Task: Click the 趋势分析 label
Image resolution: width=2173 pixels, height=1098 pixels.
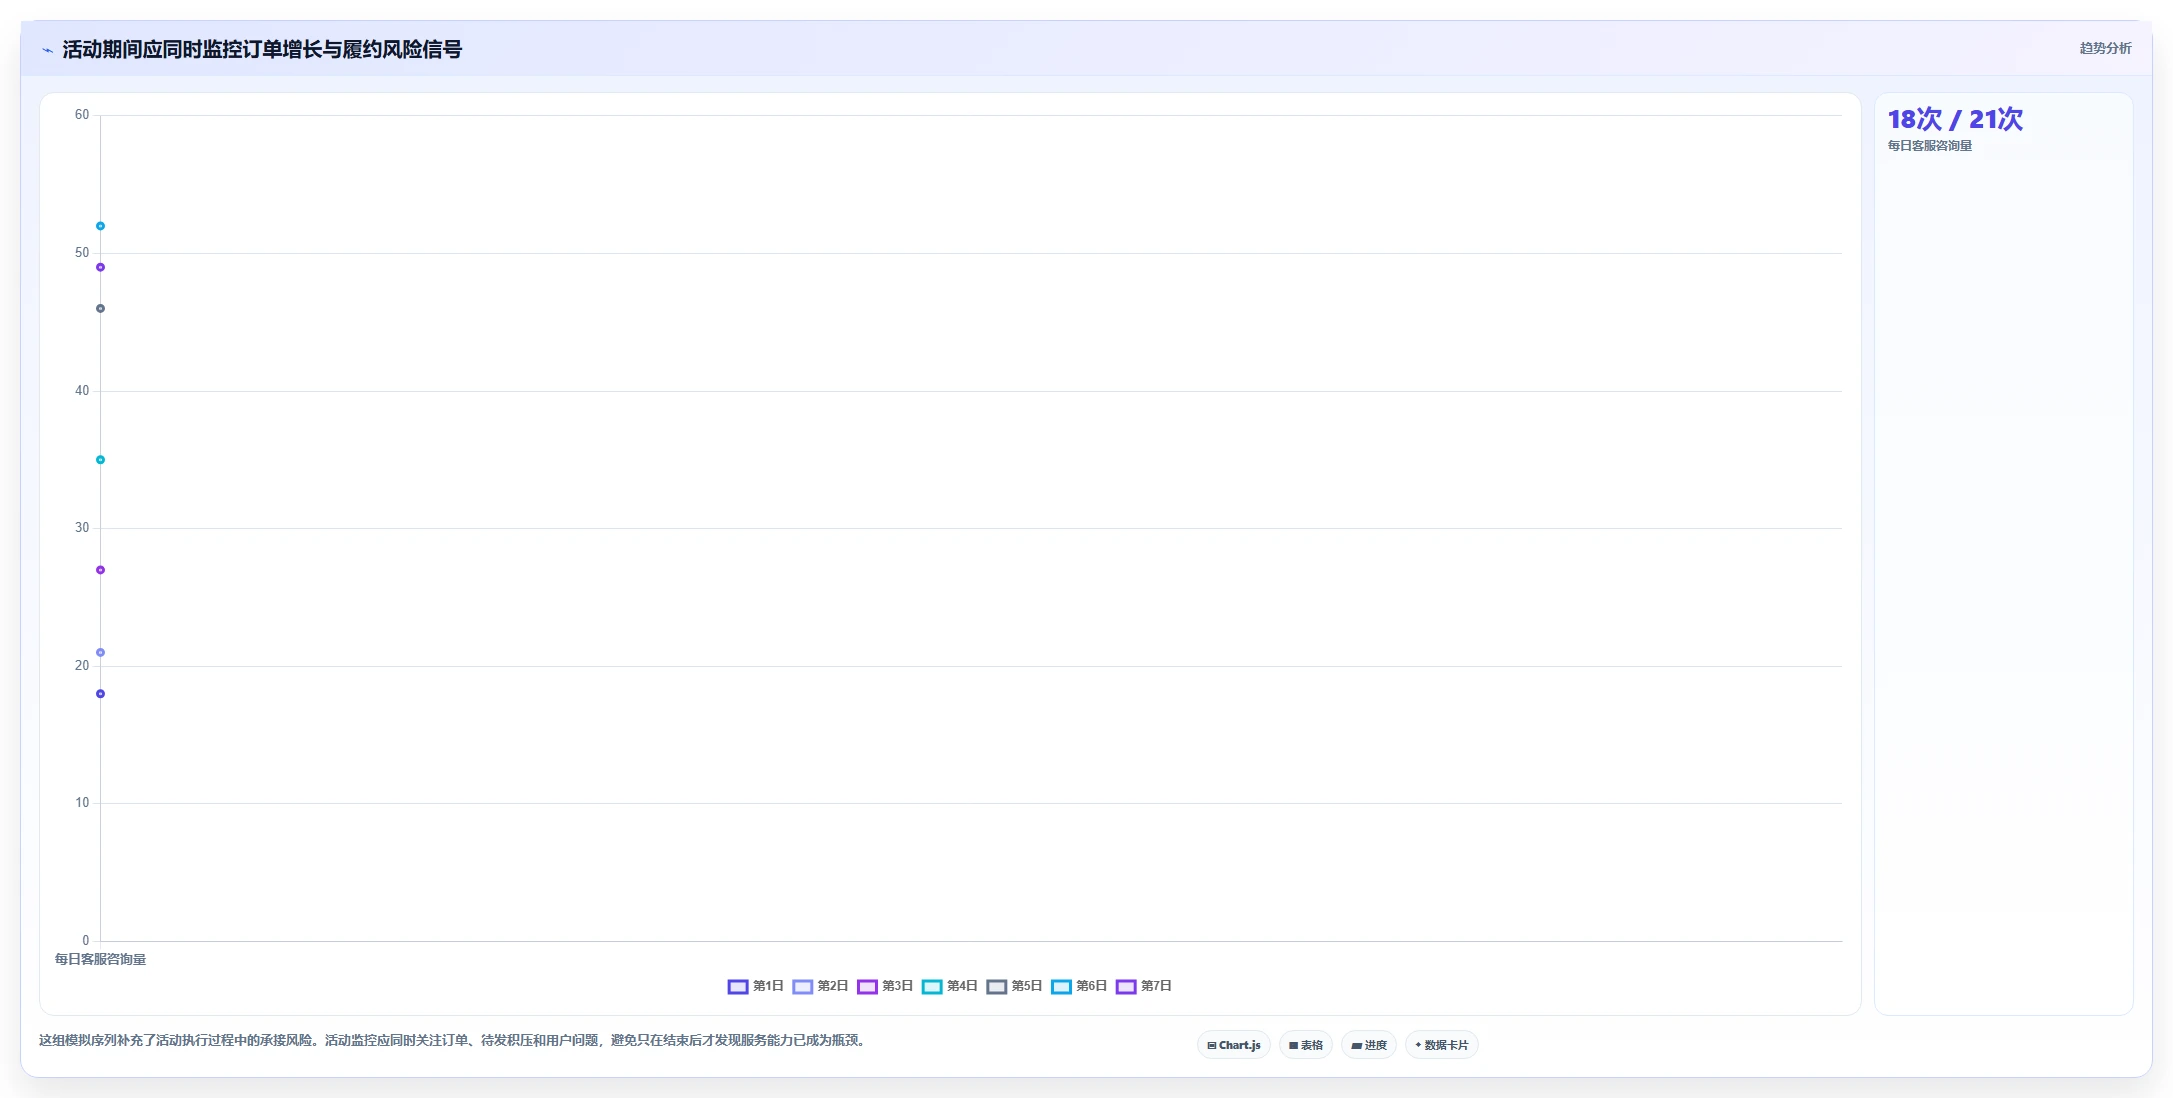Action: (x=2105, y=48)
